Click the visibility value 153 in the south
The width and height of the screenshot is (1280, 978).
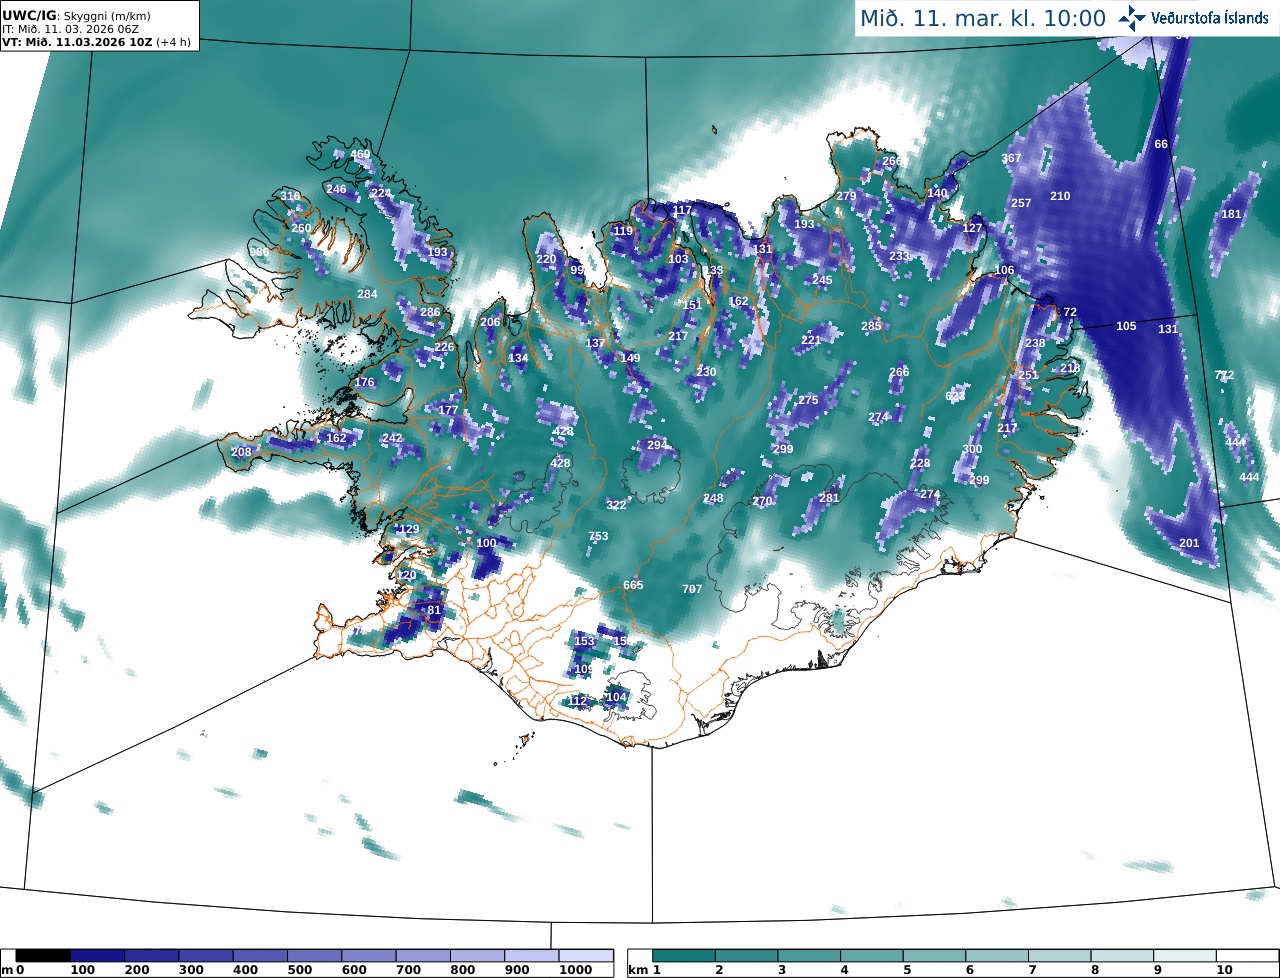pos(584,641)
